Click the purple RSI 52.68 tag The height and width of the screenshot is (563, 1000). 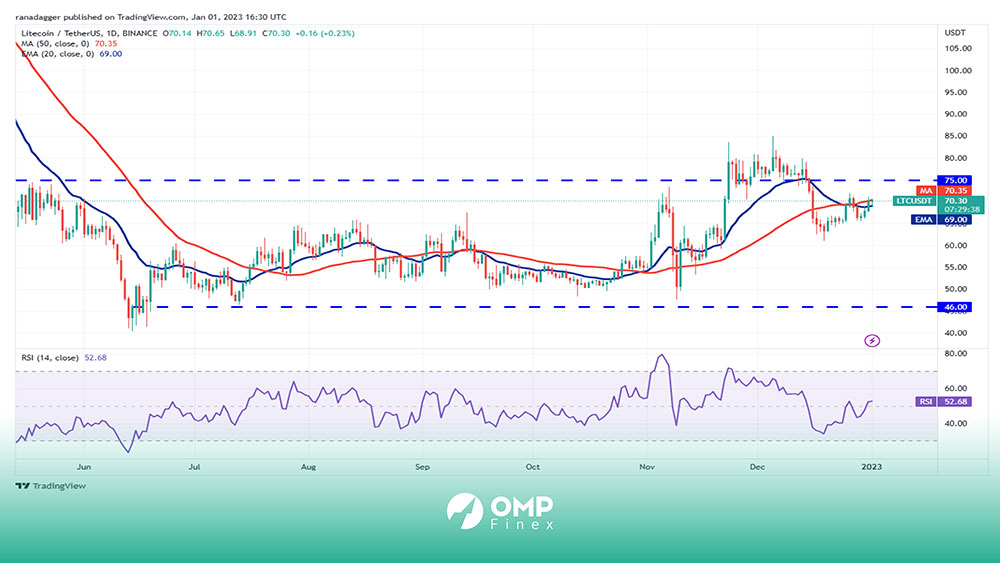[944, 402]
